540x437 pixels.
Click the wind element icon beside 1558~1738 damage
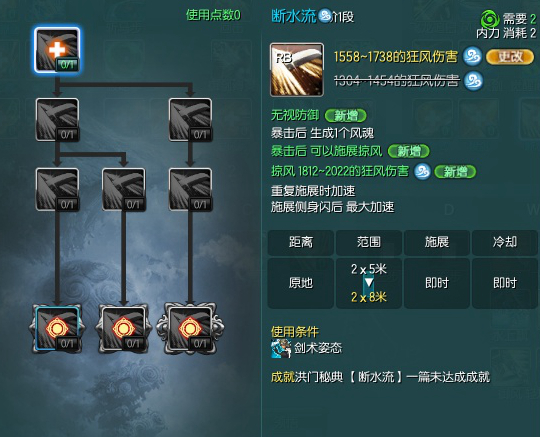(472, 56)
